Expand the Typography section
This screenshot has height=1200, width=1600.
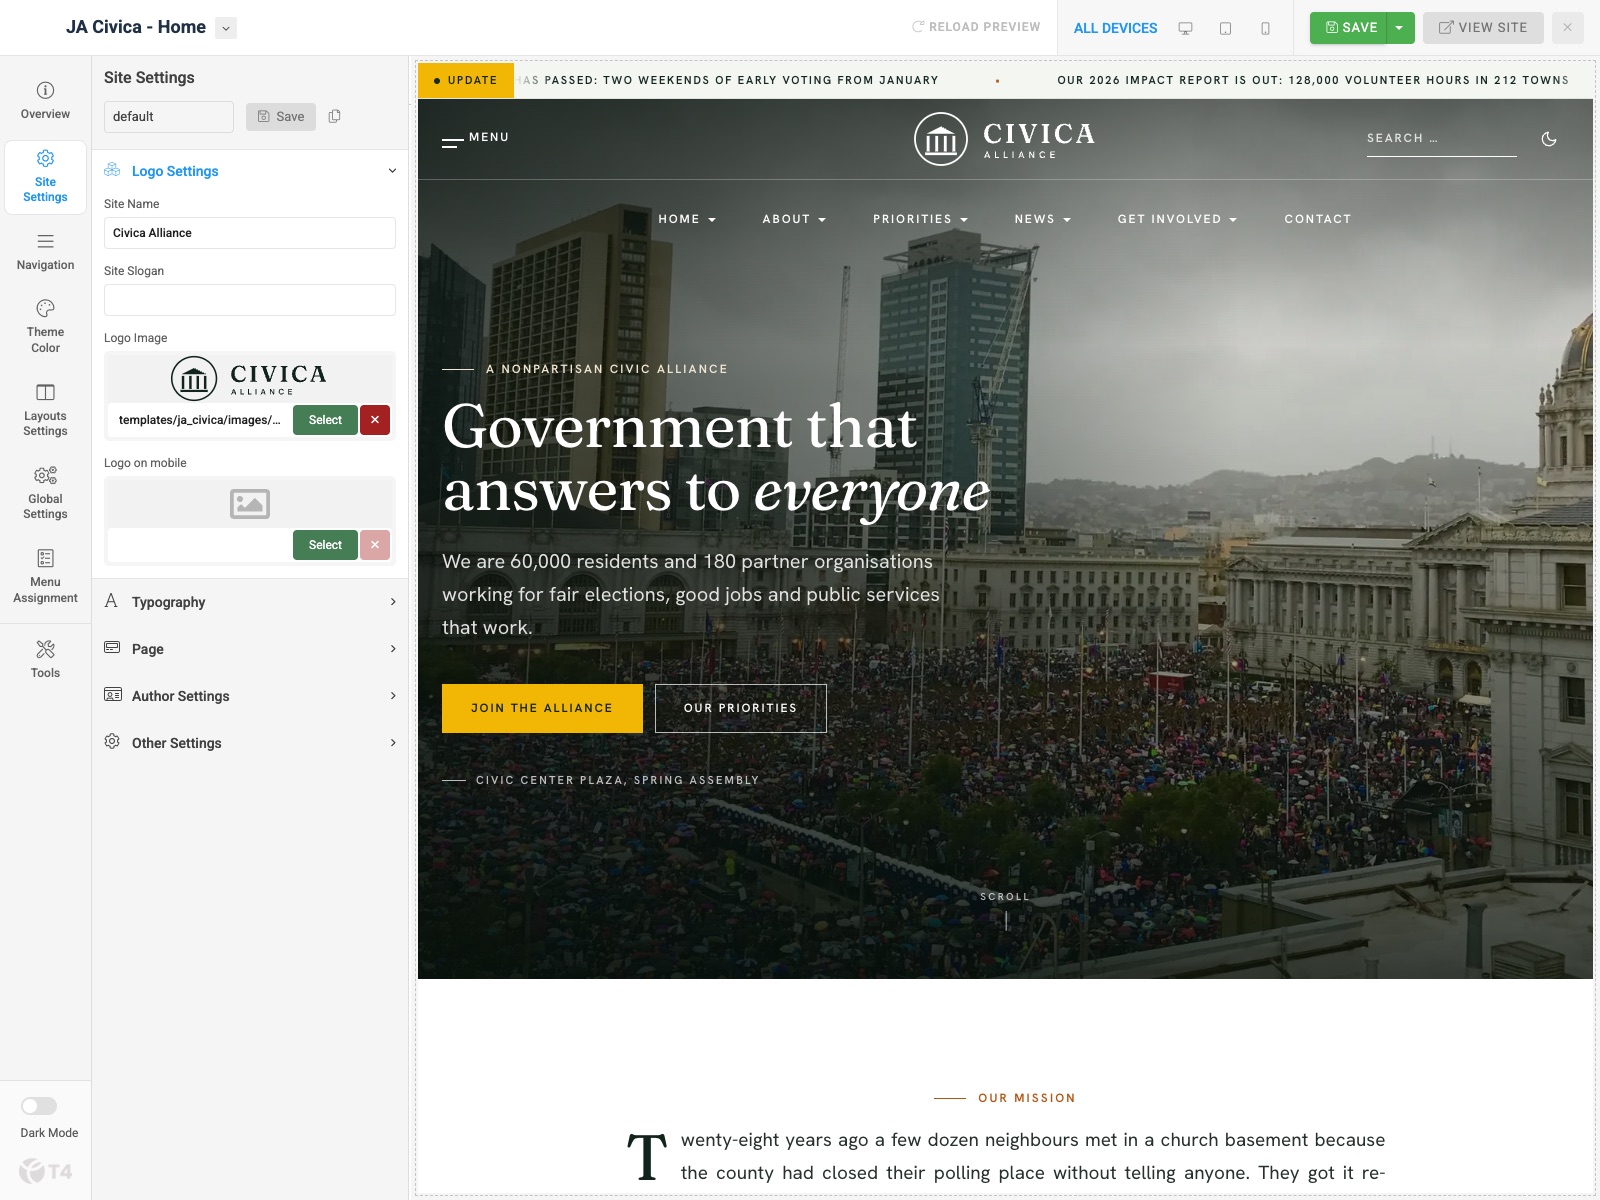pyautogui.click(x=250, y=602)
